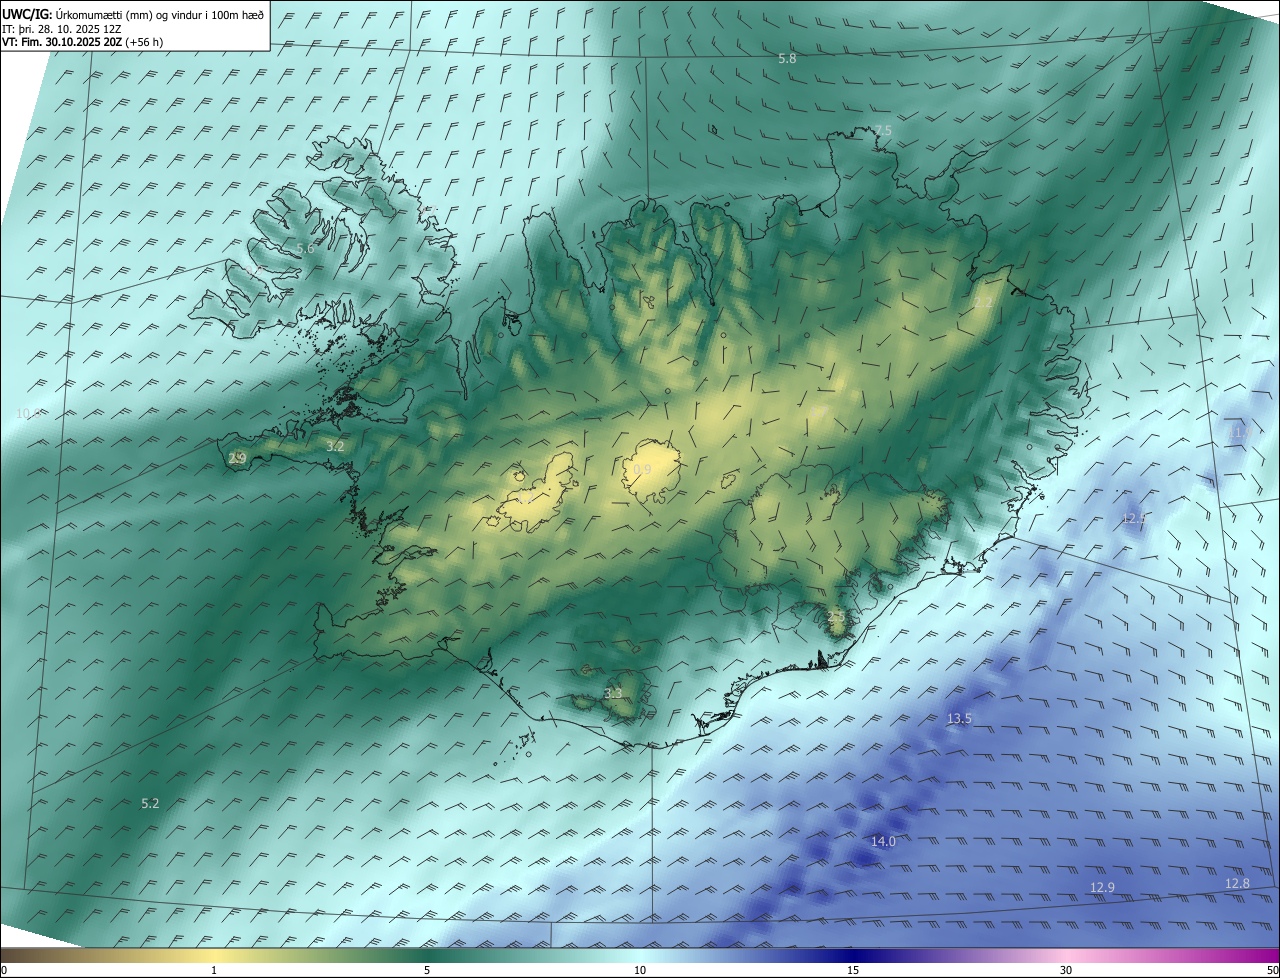Click the color scale bar under the map

(640, 955)
